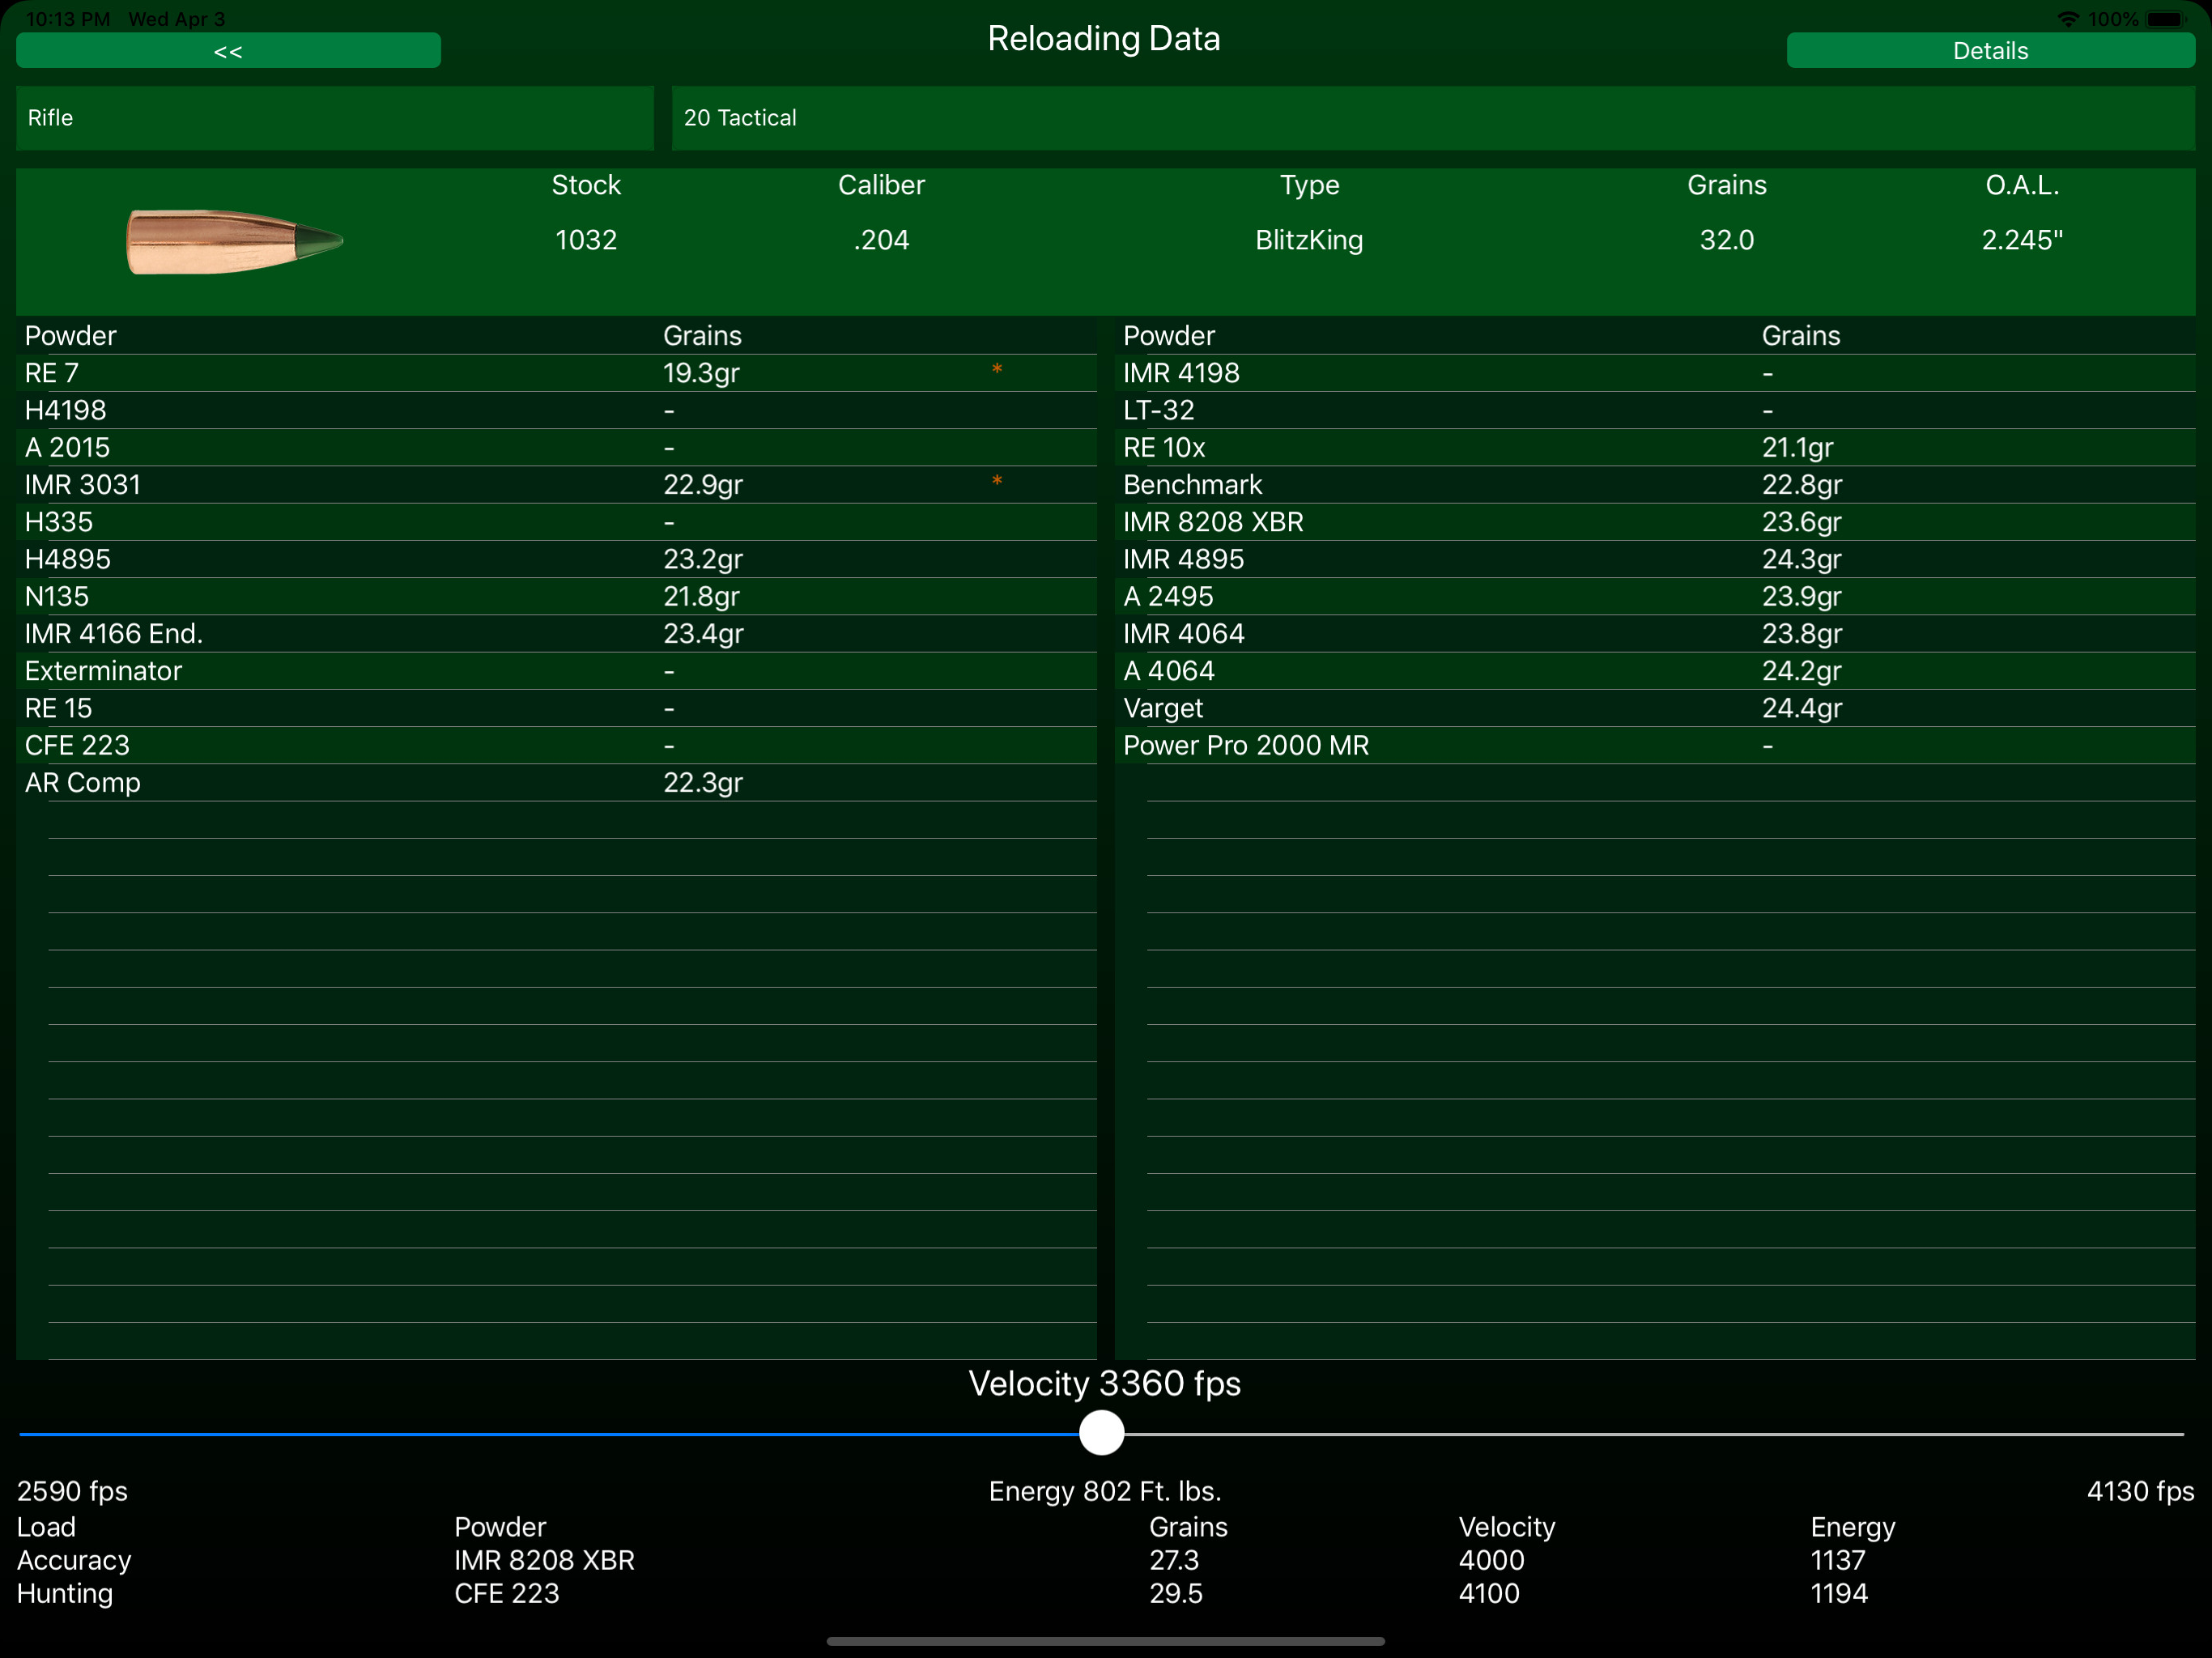2212x1658 pixels.
Task: Select the H4198 powder row
Action: click(556, 410)
